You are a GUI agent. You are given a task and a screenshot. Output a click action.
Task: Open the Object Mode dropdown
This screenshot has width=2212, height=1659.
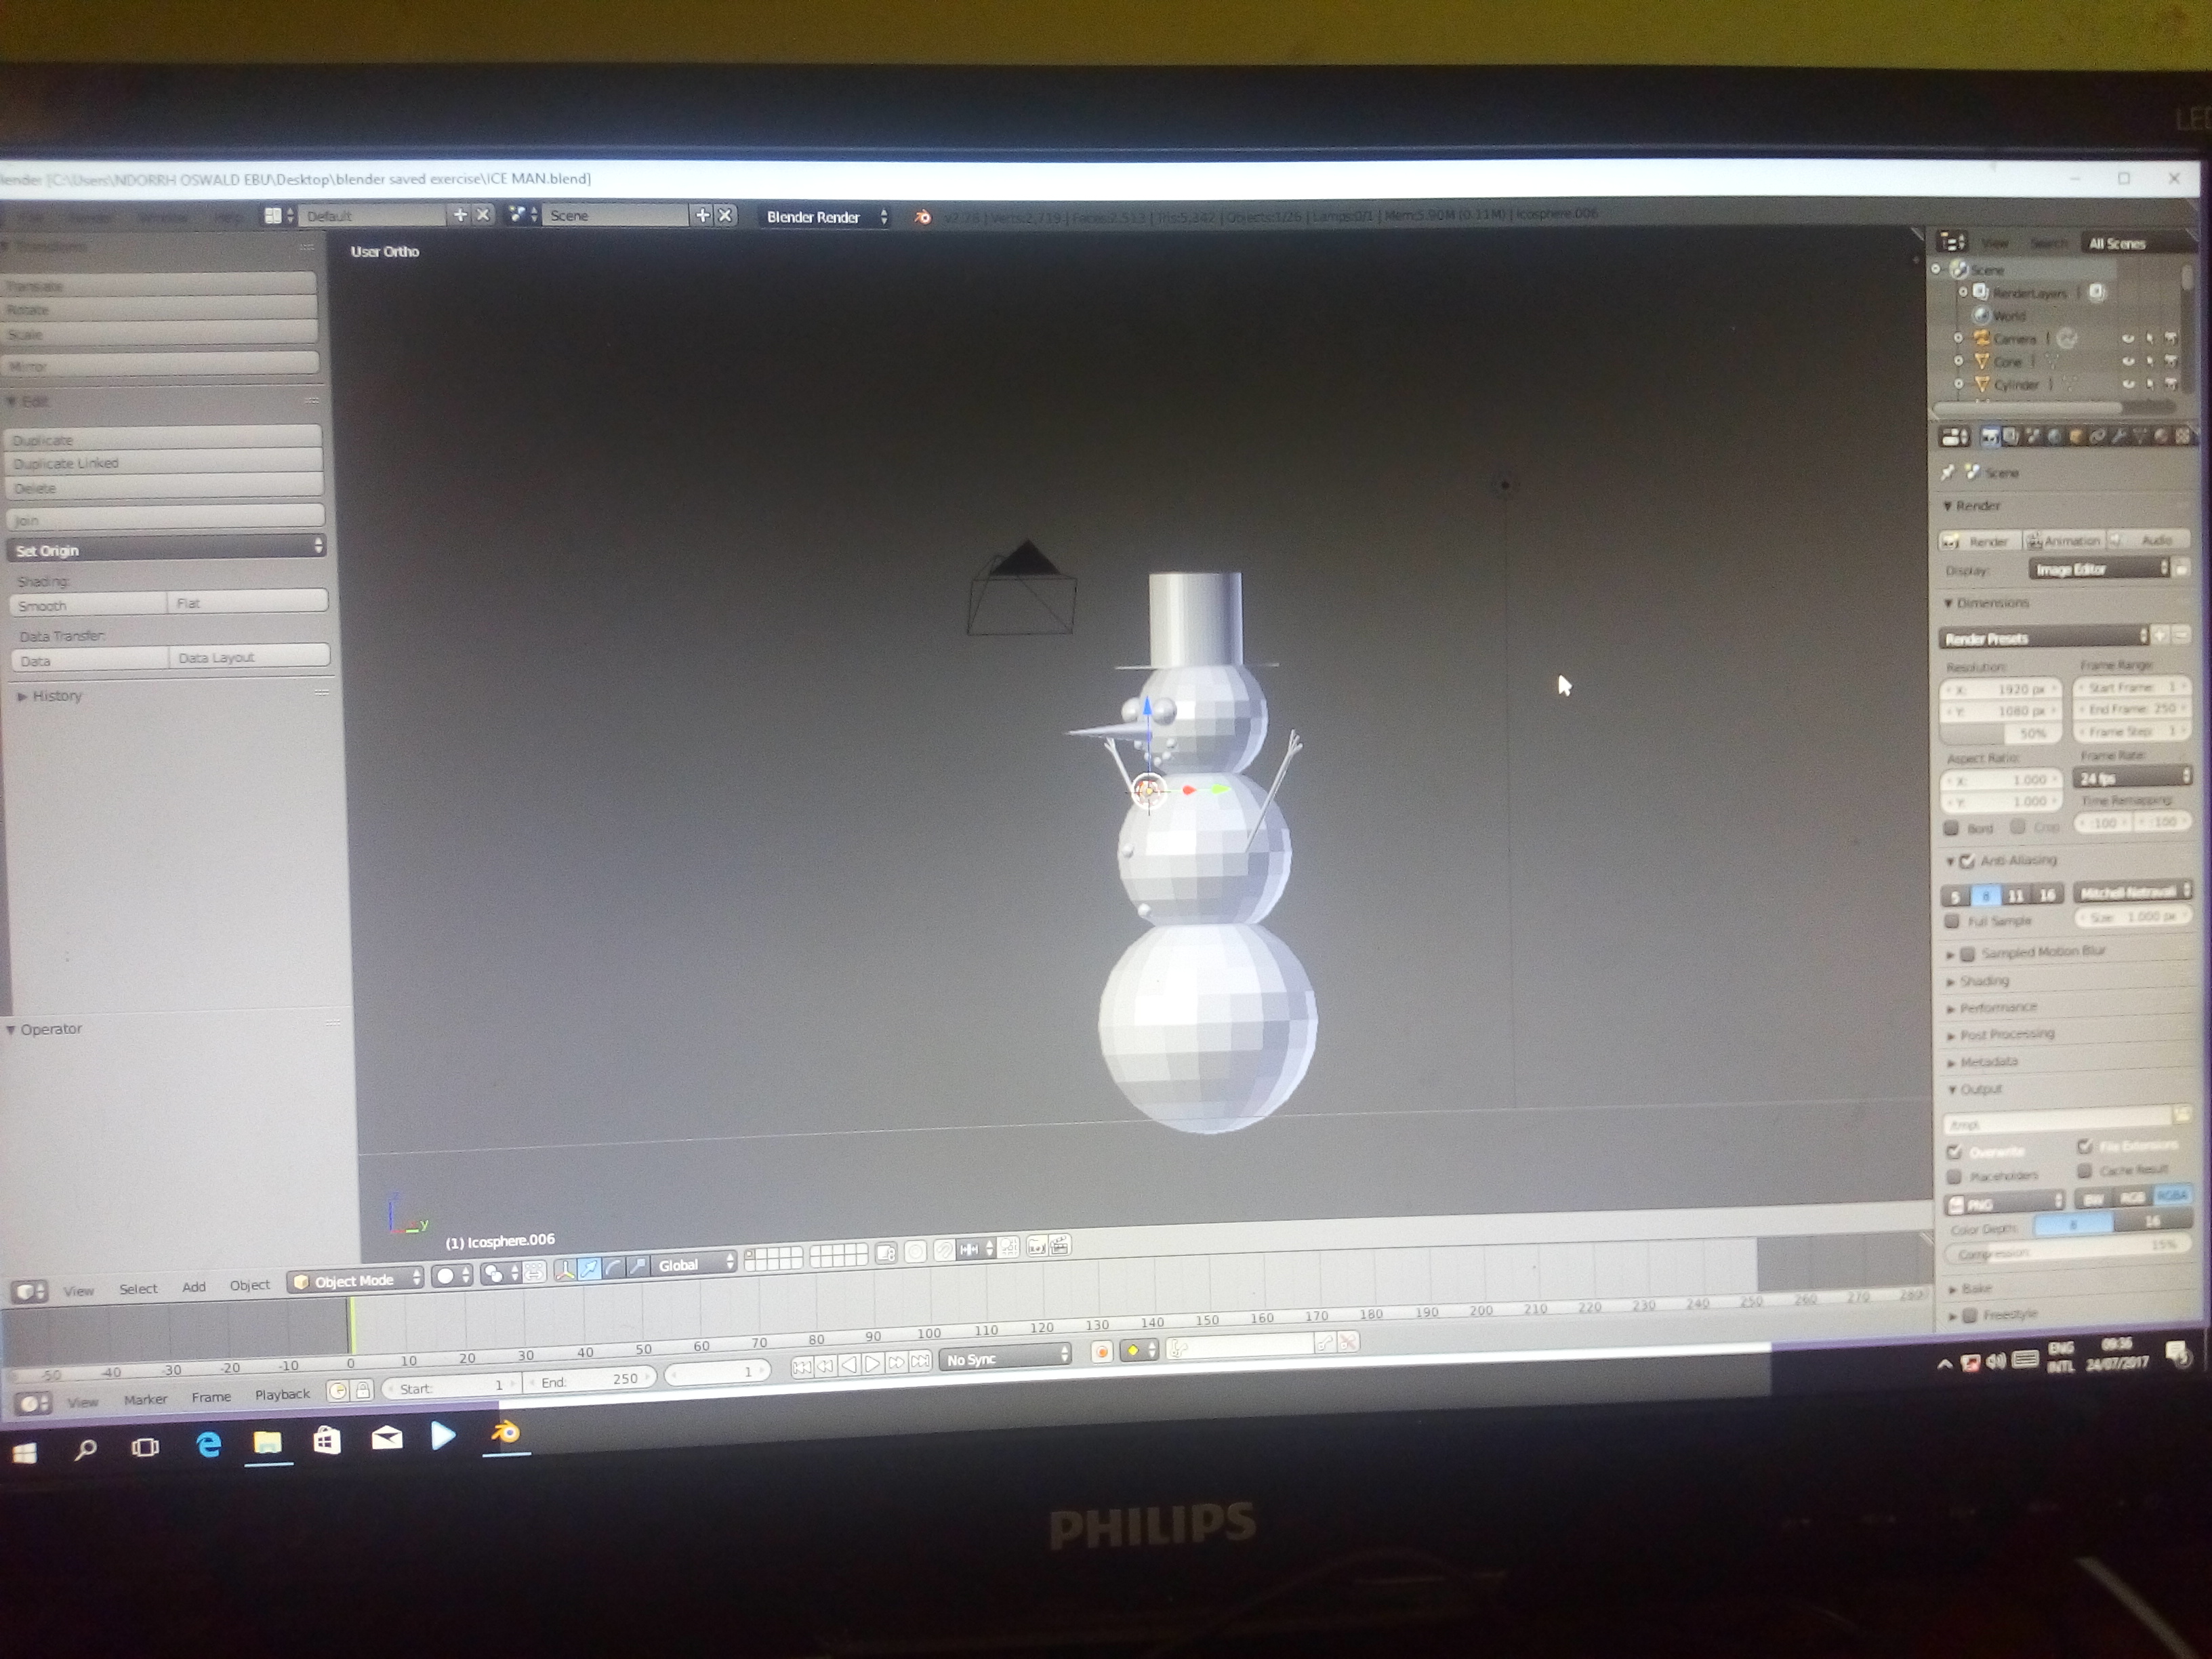click(356, 1281)
